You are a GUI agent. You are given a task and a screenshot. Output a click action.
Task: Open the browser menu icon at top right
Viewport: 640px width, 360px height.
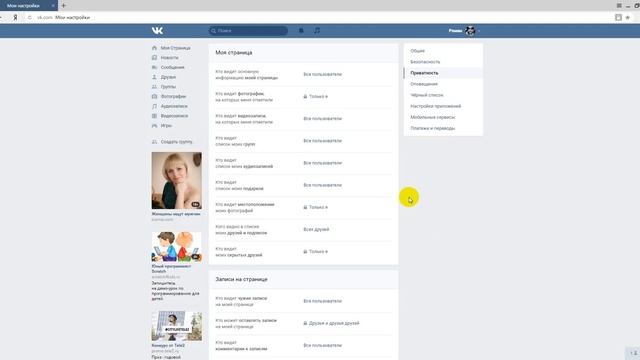619,6
